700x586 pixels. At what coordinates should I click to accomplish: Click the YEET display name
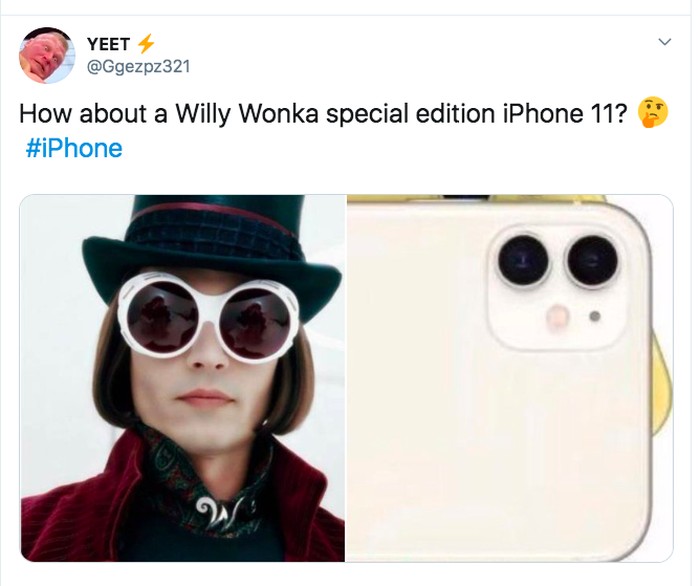click(108, 43)
